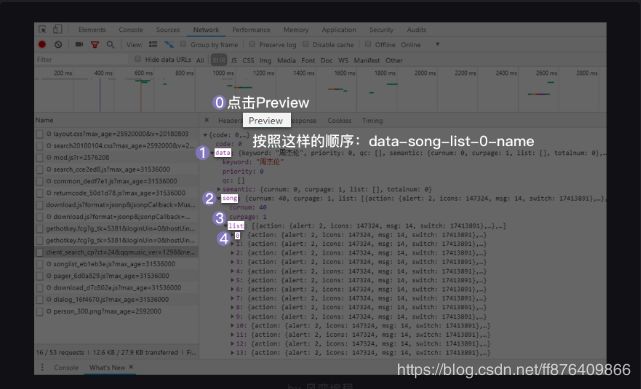Expand the semantic object node
This screenshot has height=389, width=641.
pos(219,189)
